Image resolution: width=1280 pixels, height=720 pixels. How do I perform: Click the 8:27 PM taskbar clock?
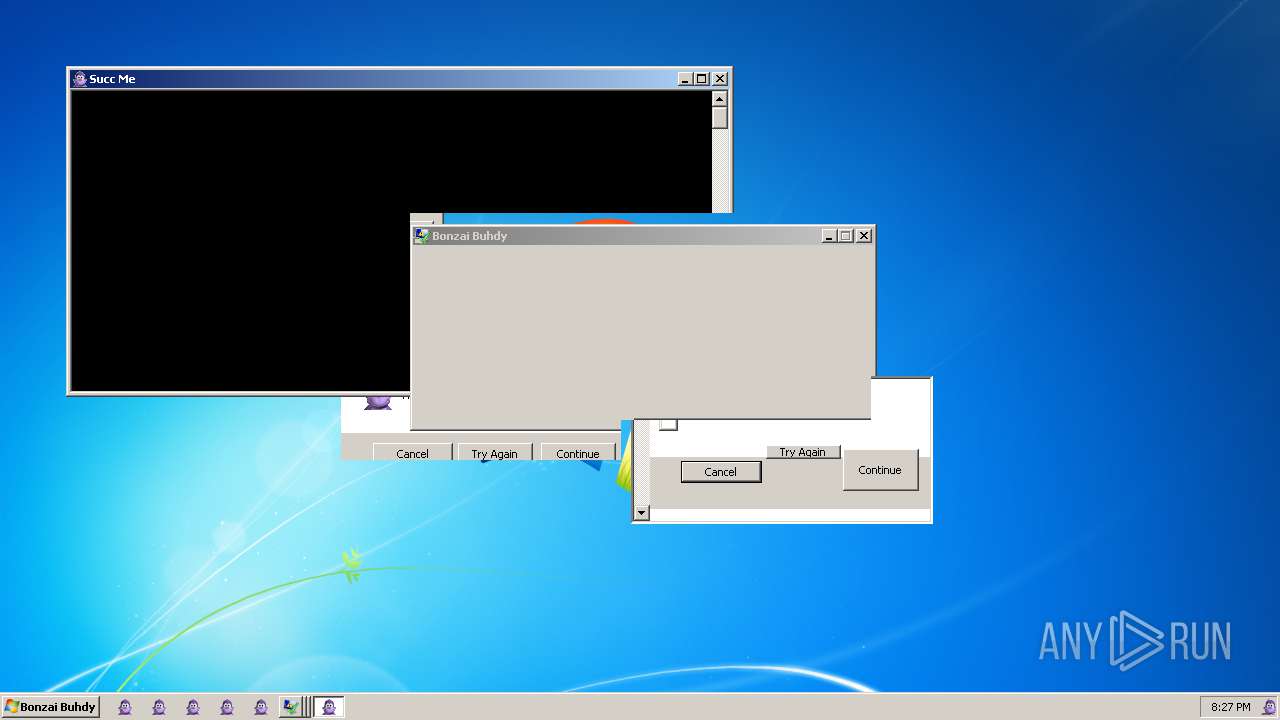pos(1230,707)
